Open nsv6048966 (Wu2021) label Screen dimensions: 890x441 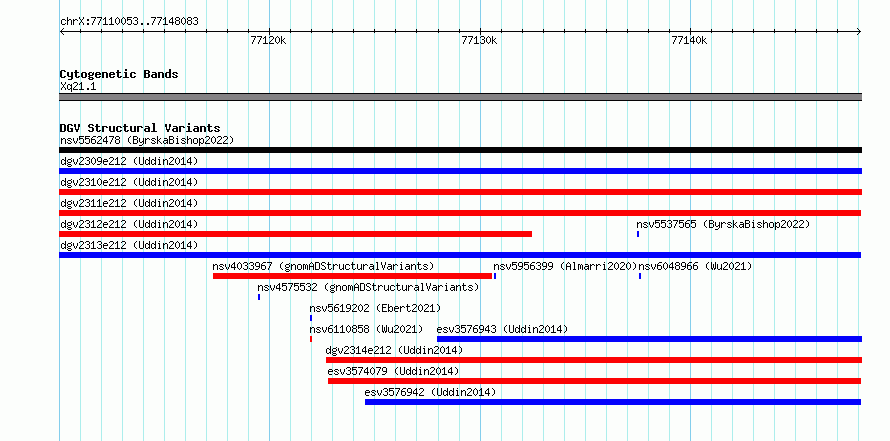pyautogui.click(x=695, y=266)
